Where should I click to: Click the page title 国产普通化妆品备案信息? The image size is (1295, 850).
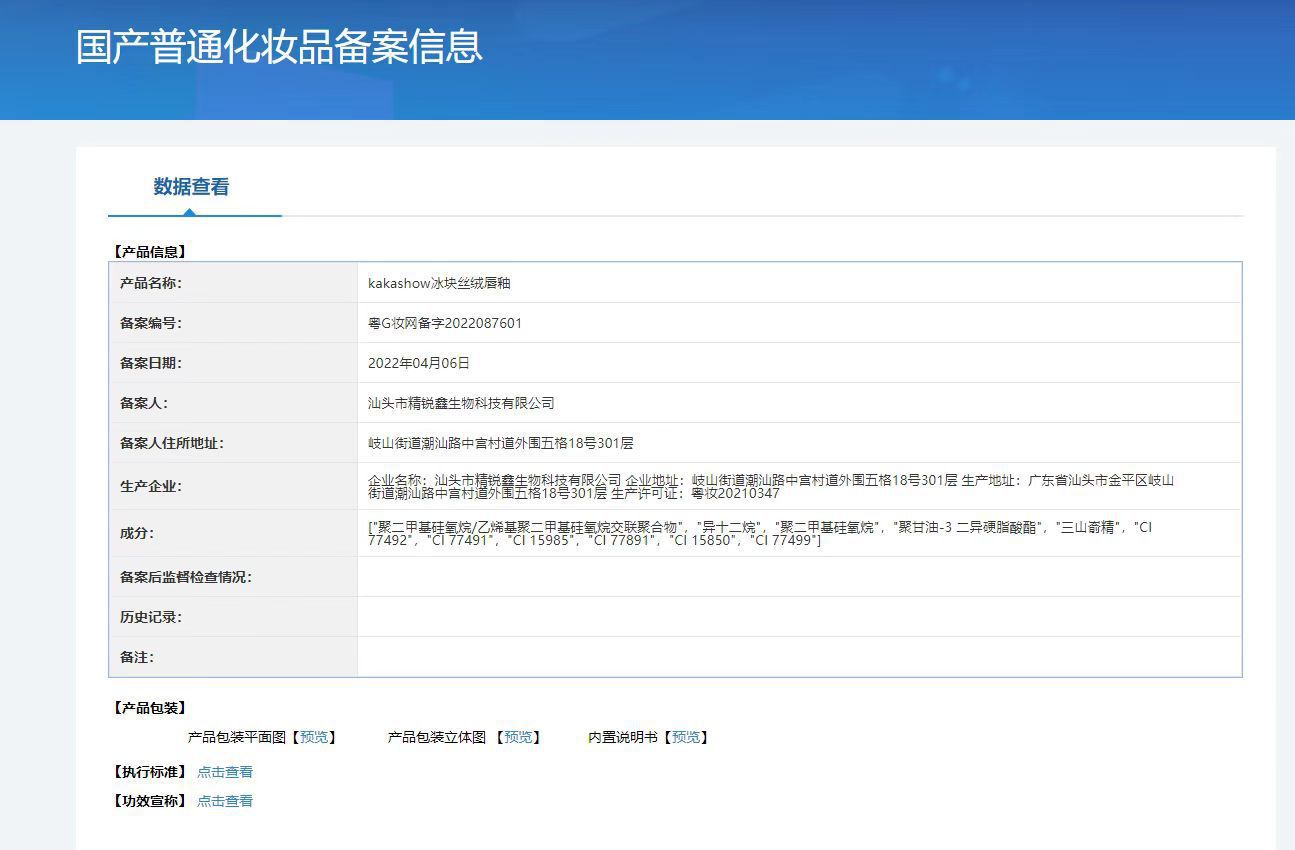pyautogui.click(x=279, y=47)
